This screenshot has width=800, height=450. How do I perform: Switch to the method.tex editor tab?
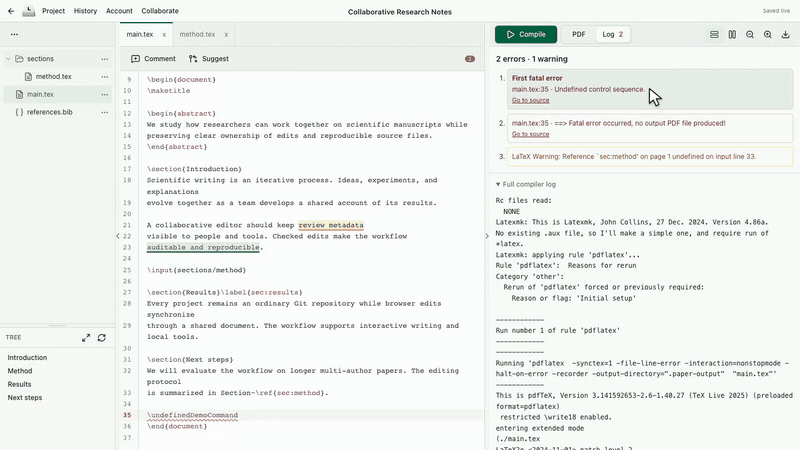(197, 34)
